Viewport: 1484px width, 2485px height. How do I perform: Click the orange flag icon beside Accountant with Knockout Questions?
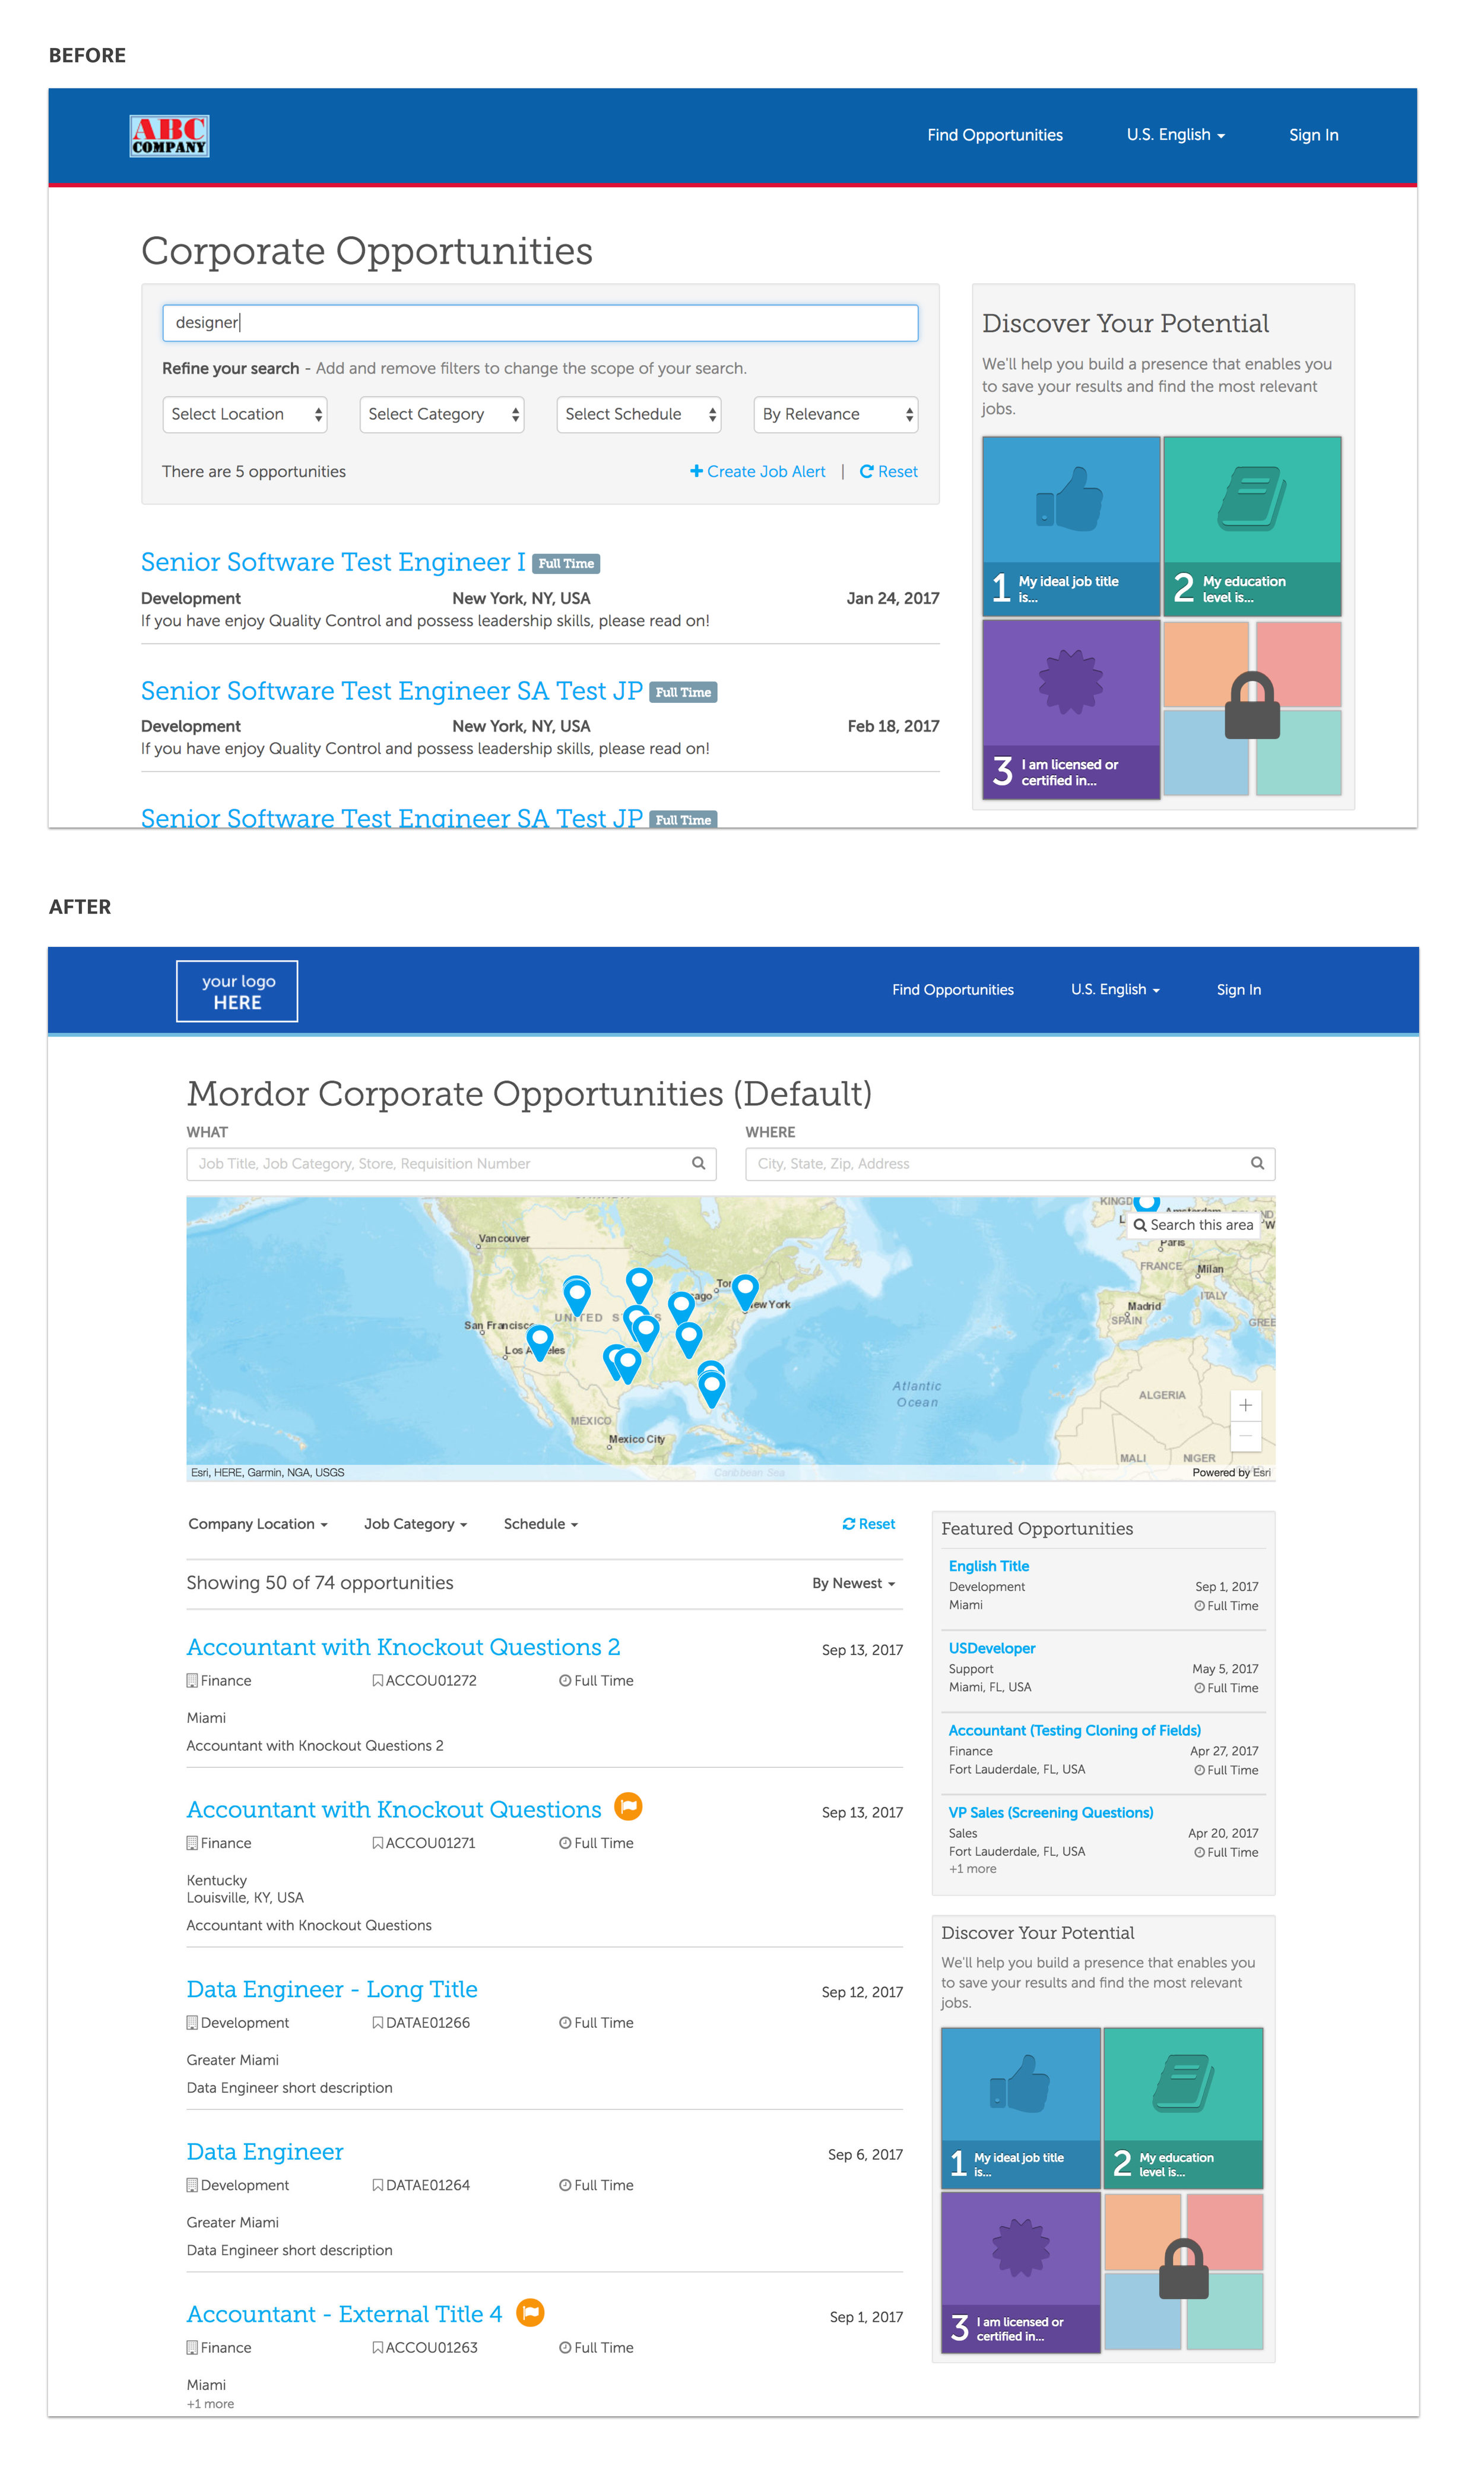pos(628,1806)
